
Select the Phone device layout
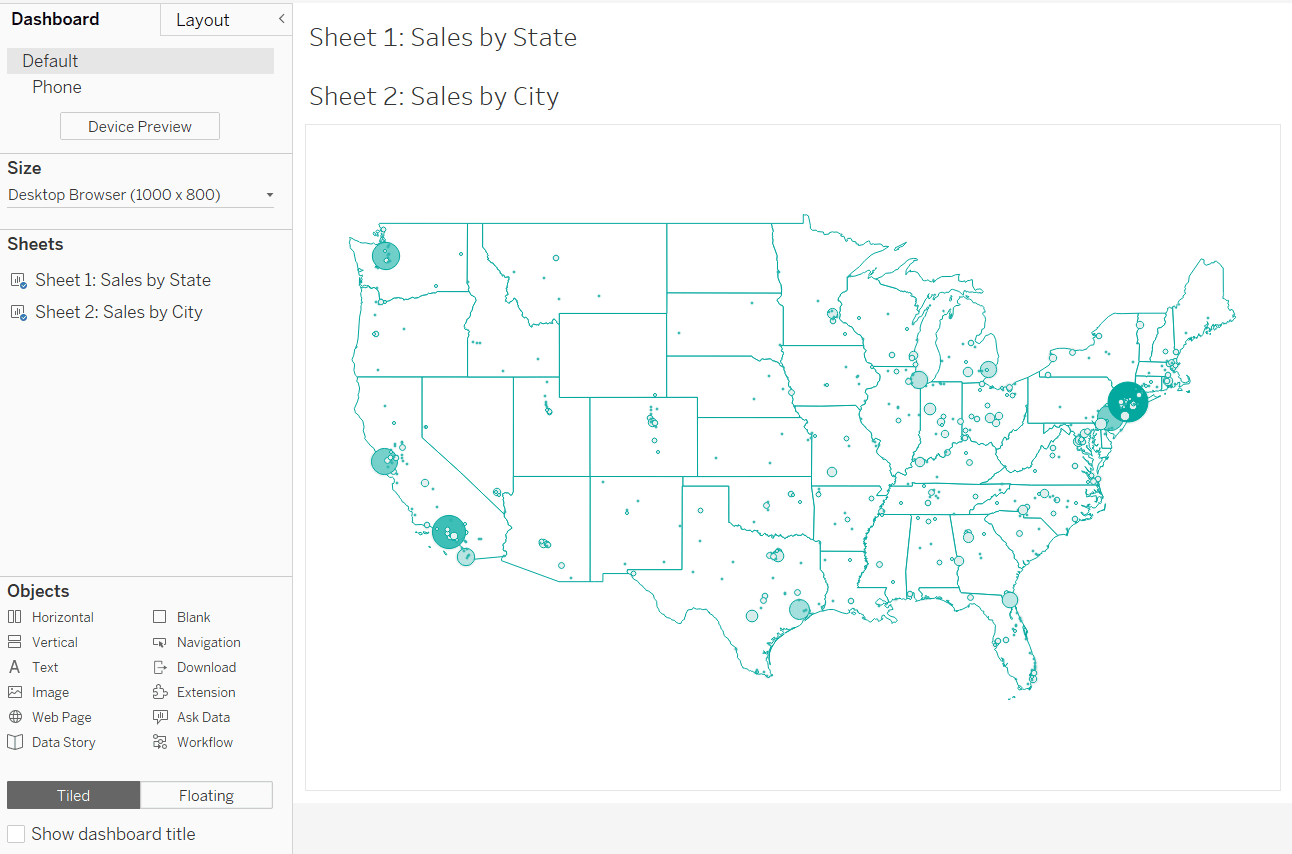coord(57,87)
